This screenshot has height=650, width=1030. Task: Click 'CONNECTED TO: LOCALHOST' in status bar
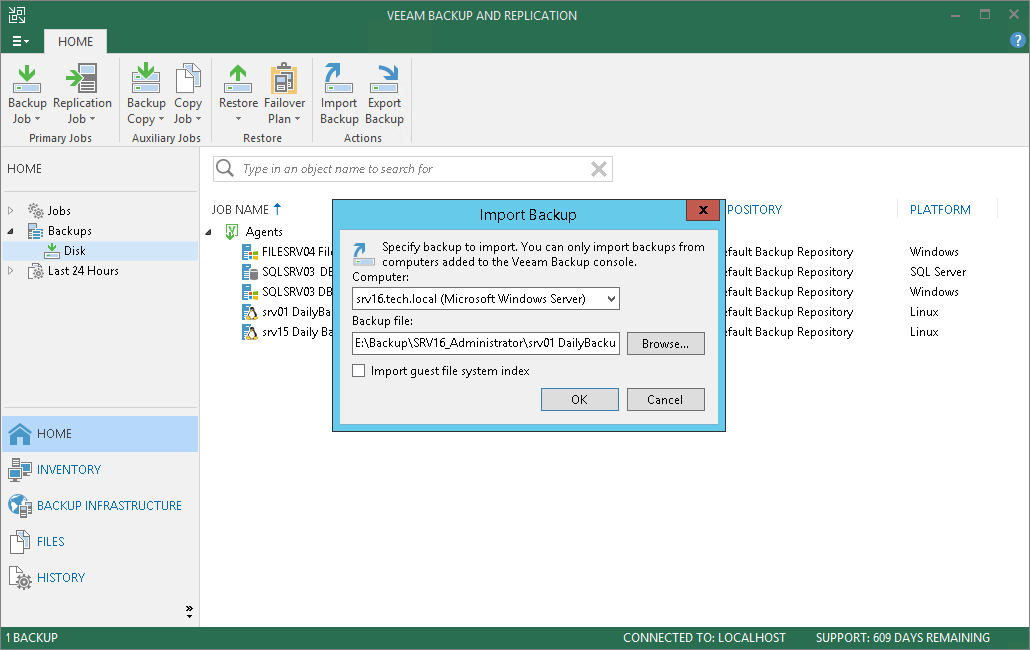coord(704,638)
